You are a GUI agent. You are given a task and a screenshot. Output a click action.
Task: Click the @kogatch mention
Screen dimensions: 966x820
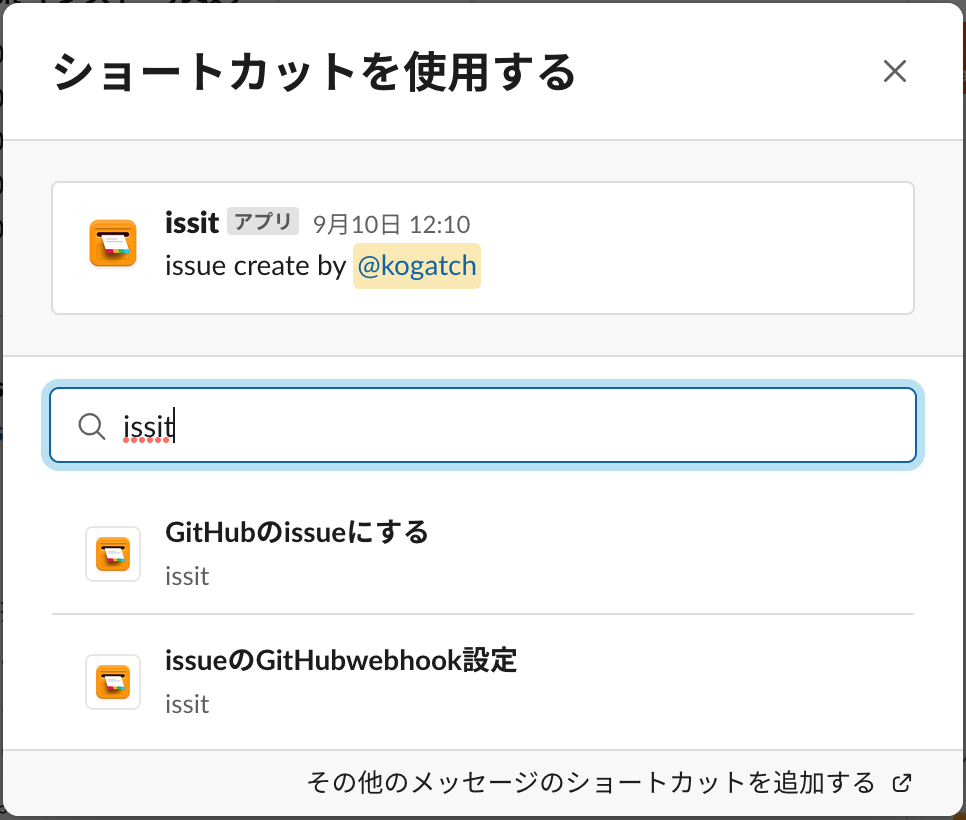417,267
